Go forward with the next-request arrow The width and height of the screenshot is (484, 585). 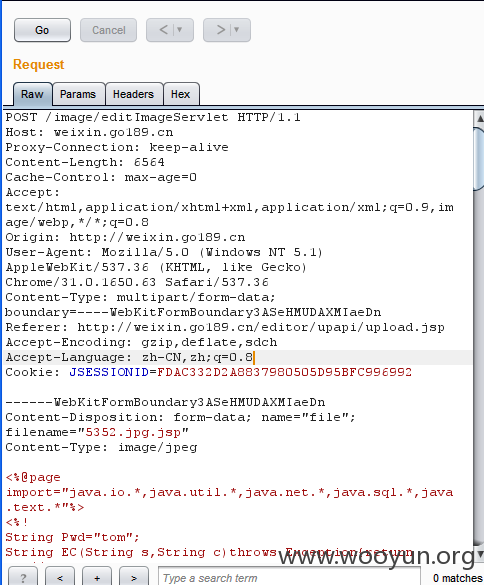pos(221,29)
